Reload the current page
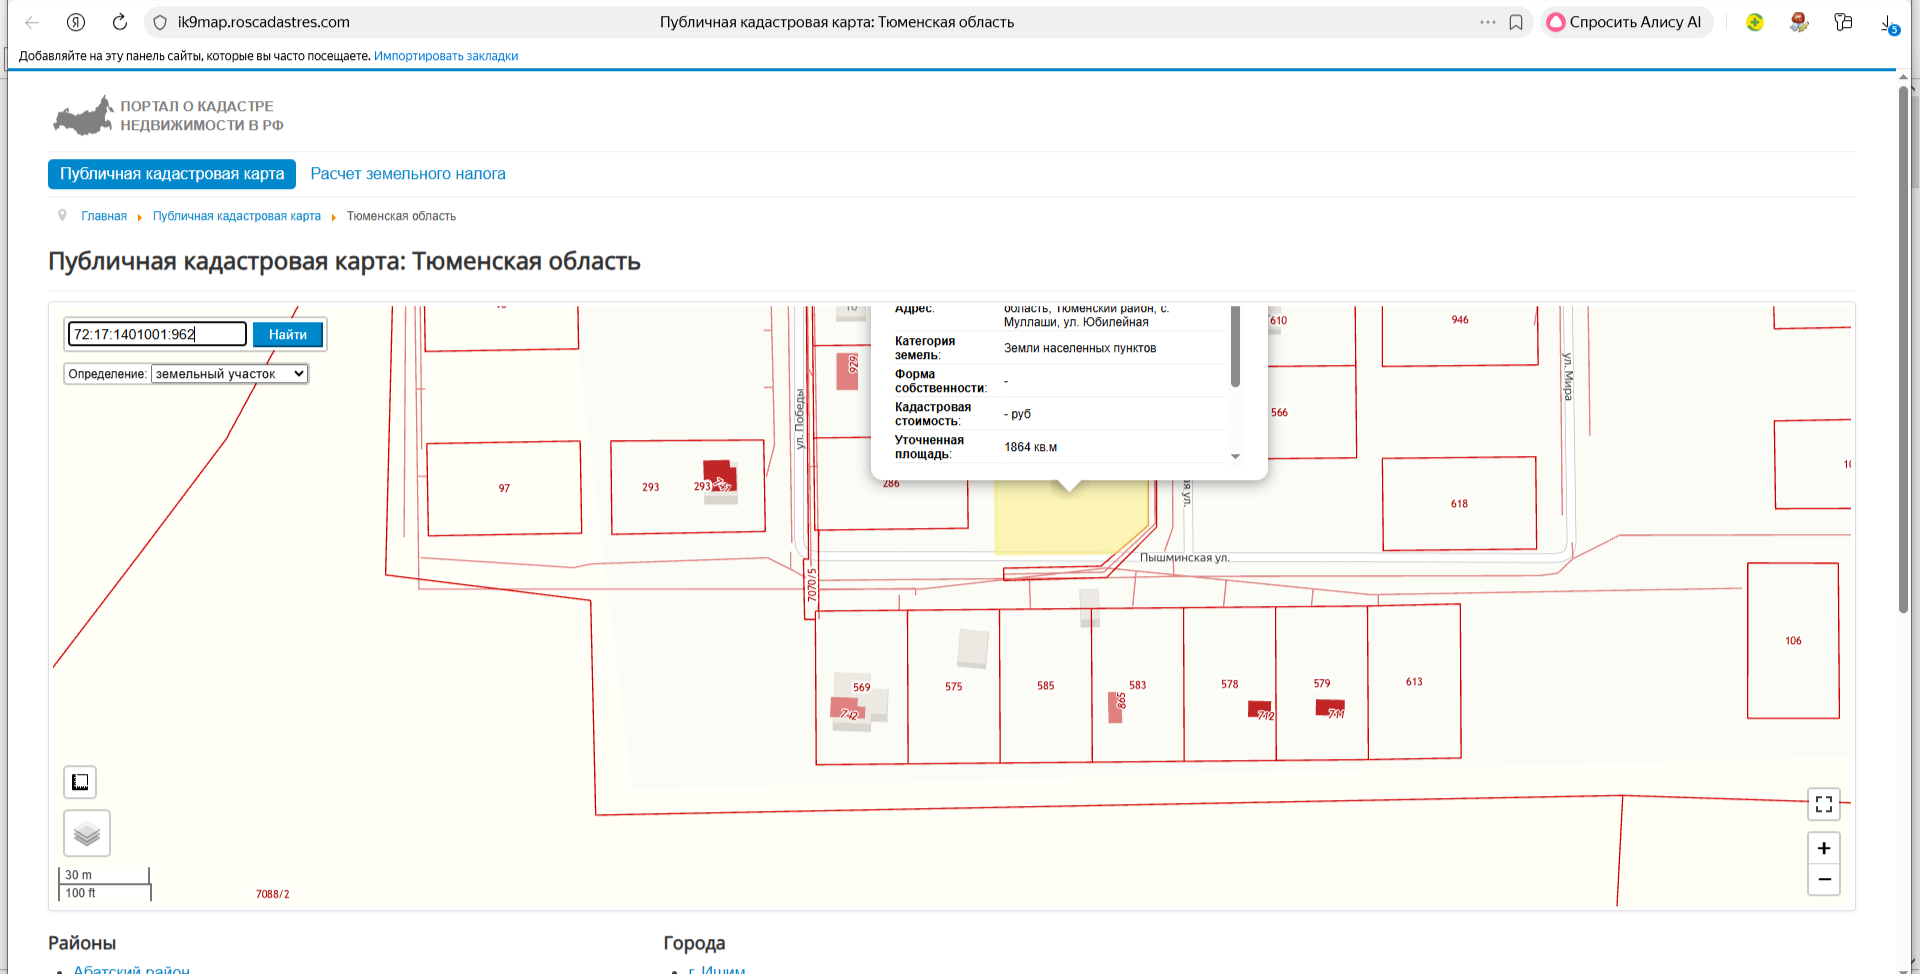Image resolution: width=1920 pixels, height=974 pixels. point(120,22)
